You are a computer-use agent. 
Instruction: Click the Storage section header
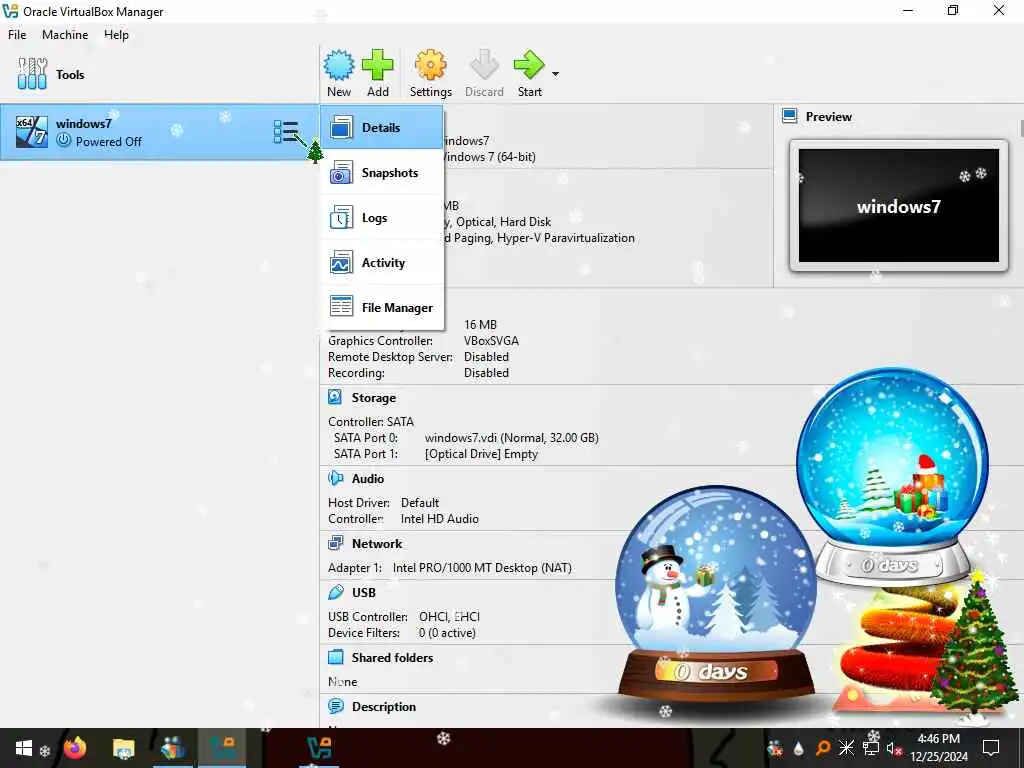pyautogui.click(x=374, y=398)
